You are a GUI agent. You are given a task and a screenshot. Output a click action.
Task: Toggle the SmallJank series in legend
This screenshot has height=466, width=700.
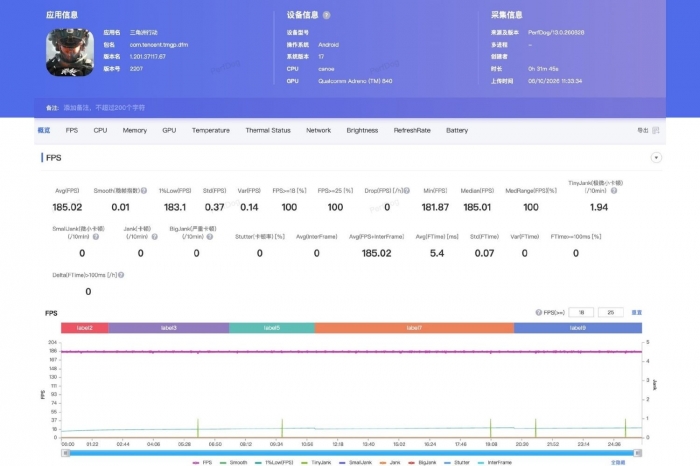pyautogui.click(x=355, y=462)
